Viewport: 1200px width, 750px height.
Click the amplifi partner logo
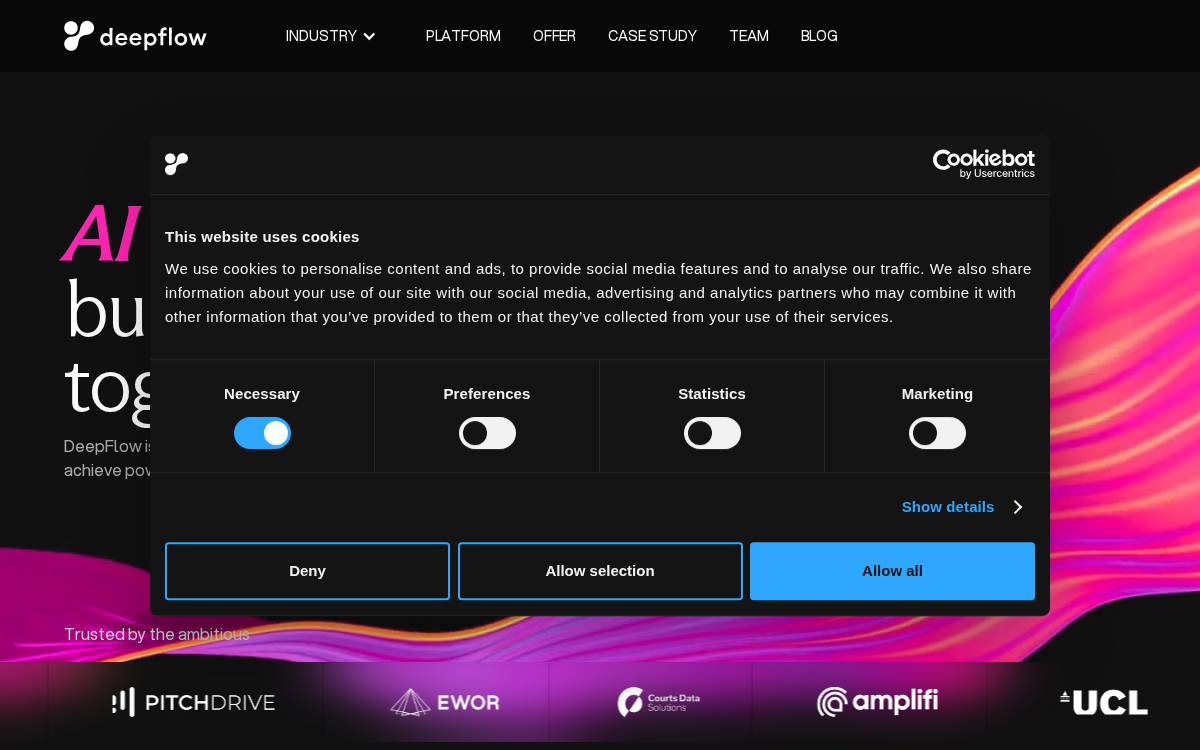tap(877, 702)
